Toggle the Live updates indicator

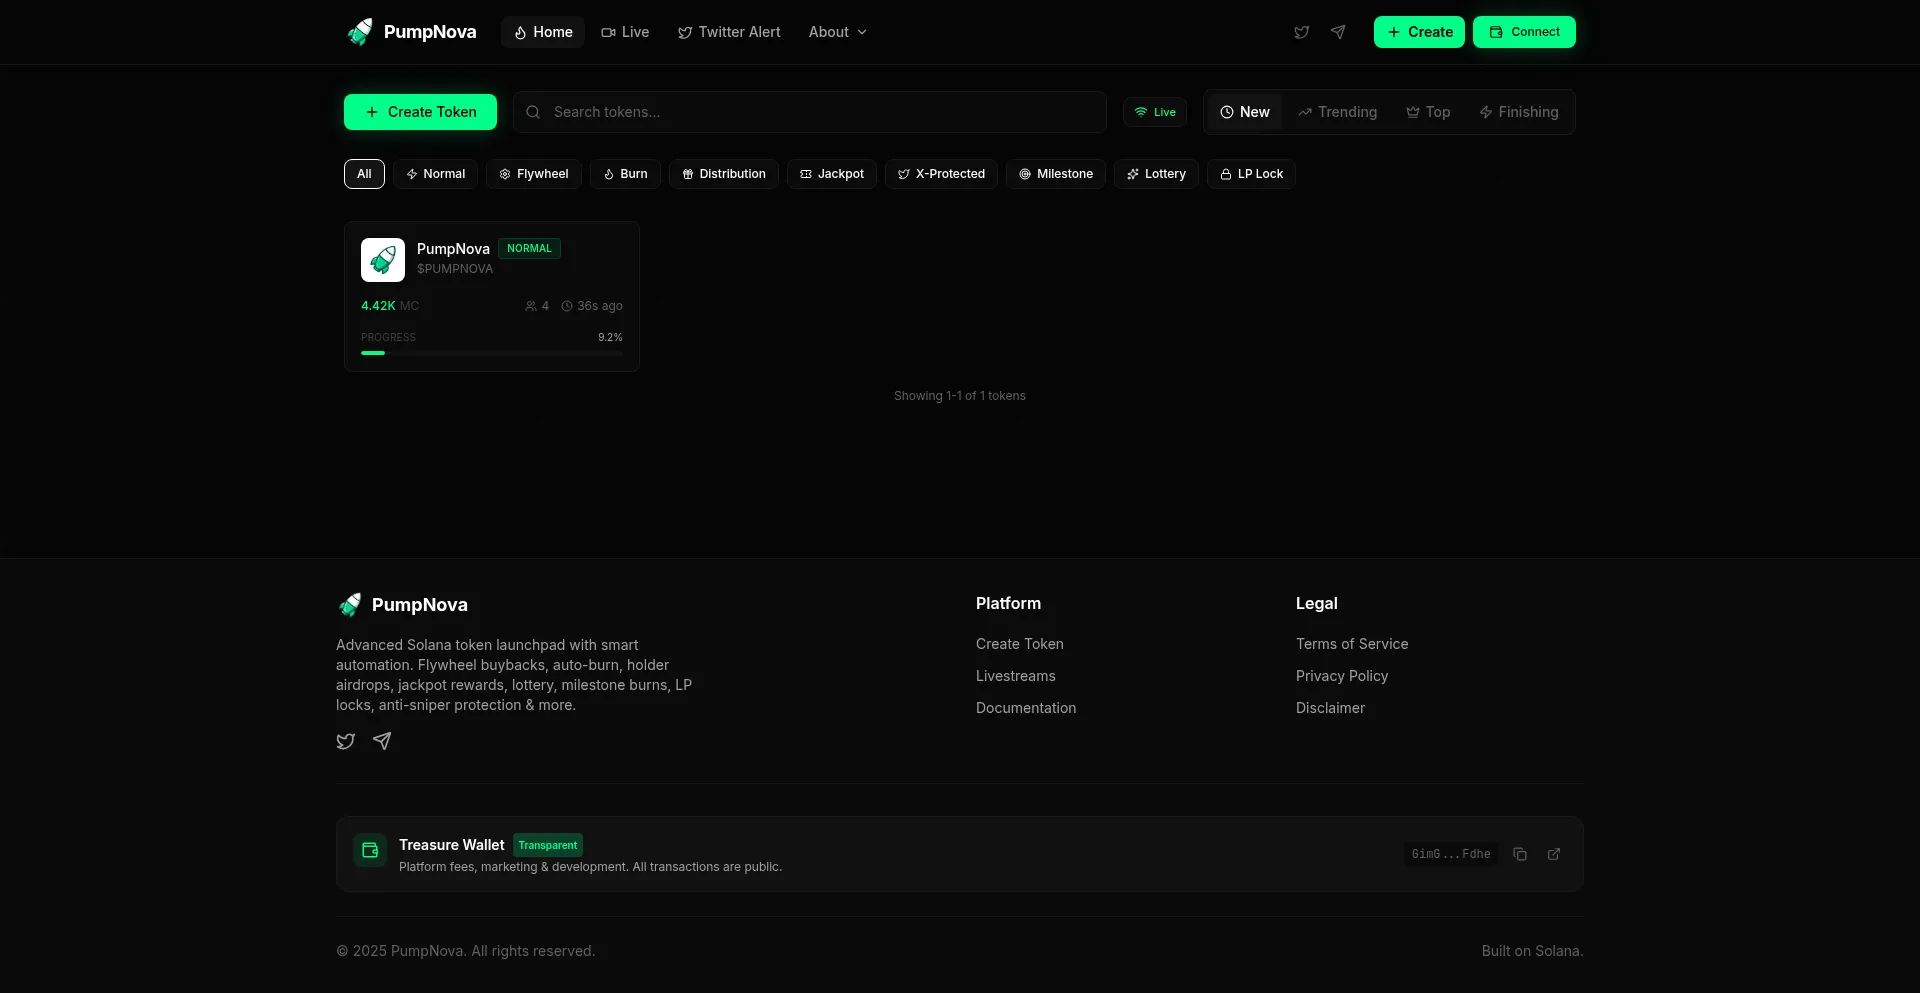coord(1155,112)
